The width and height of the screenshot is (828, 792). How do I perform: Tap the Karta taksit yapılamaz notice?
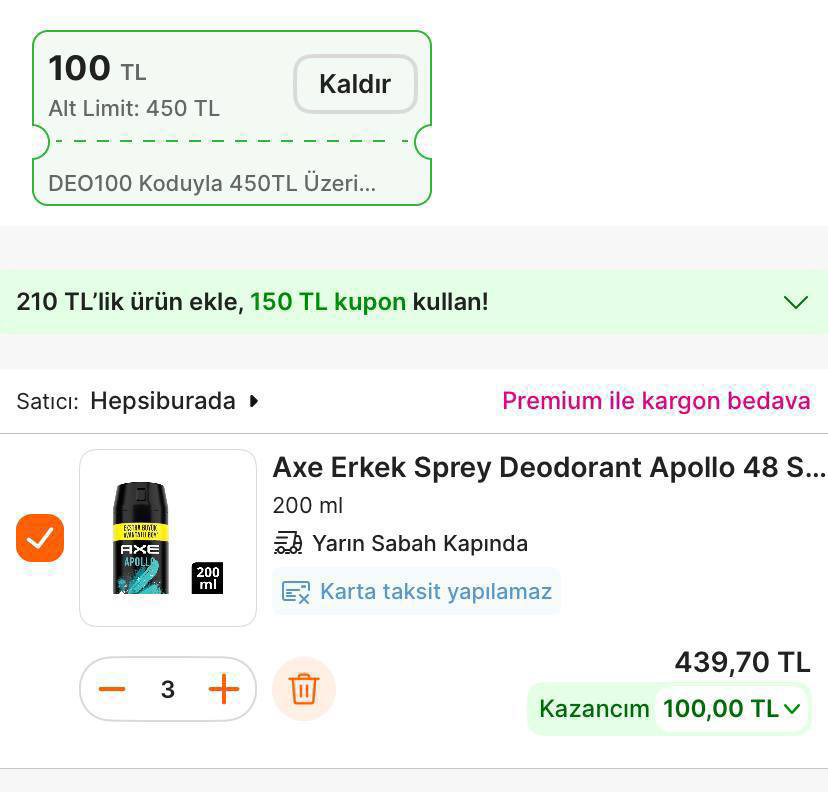(436, 591)
